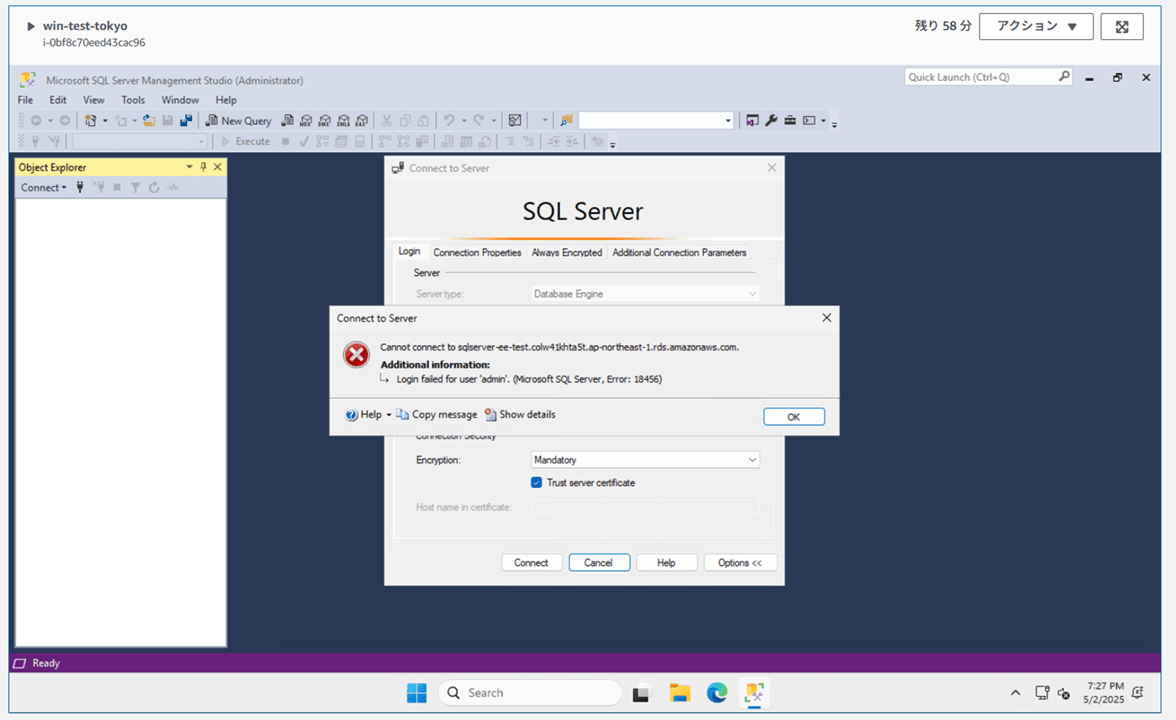The height and width of the screenshot is (720, 1176).
Task: Click the Undo arrow icon
Action: (449, 121)
